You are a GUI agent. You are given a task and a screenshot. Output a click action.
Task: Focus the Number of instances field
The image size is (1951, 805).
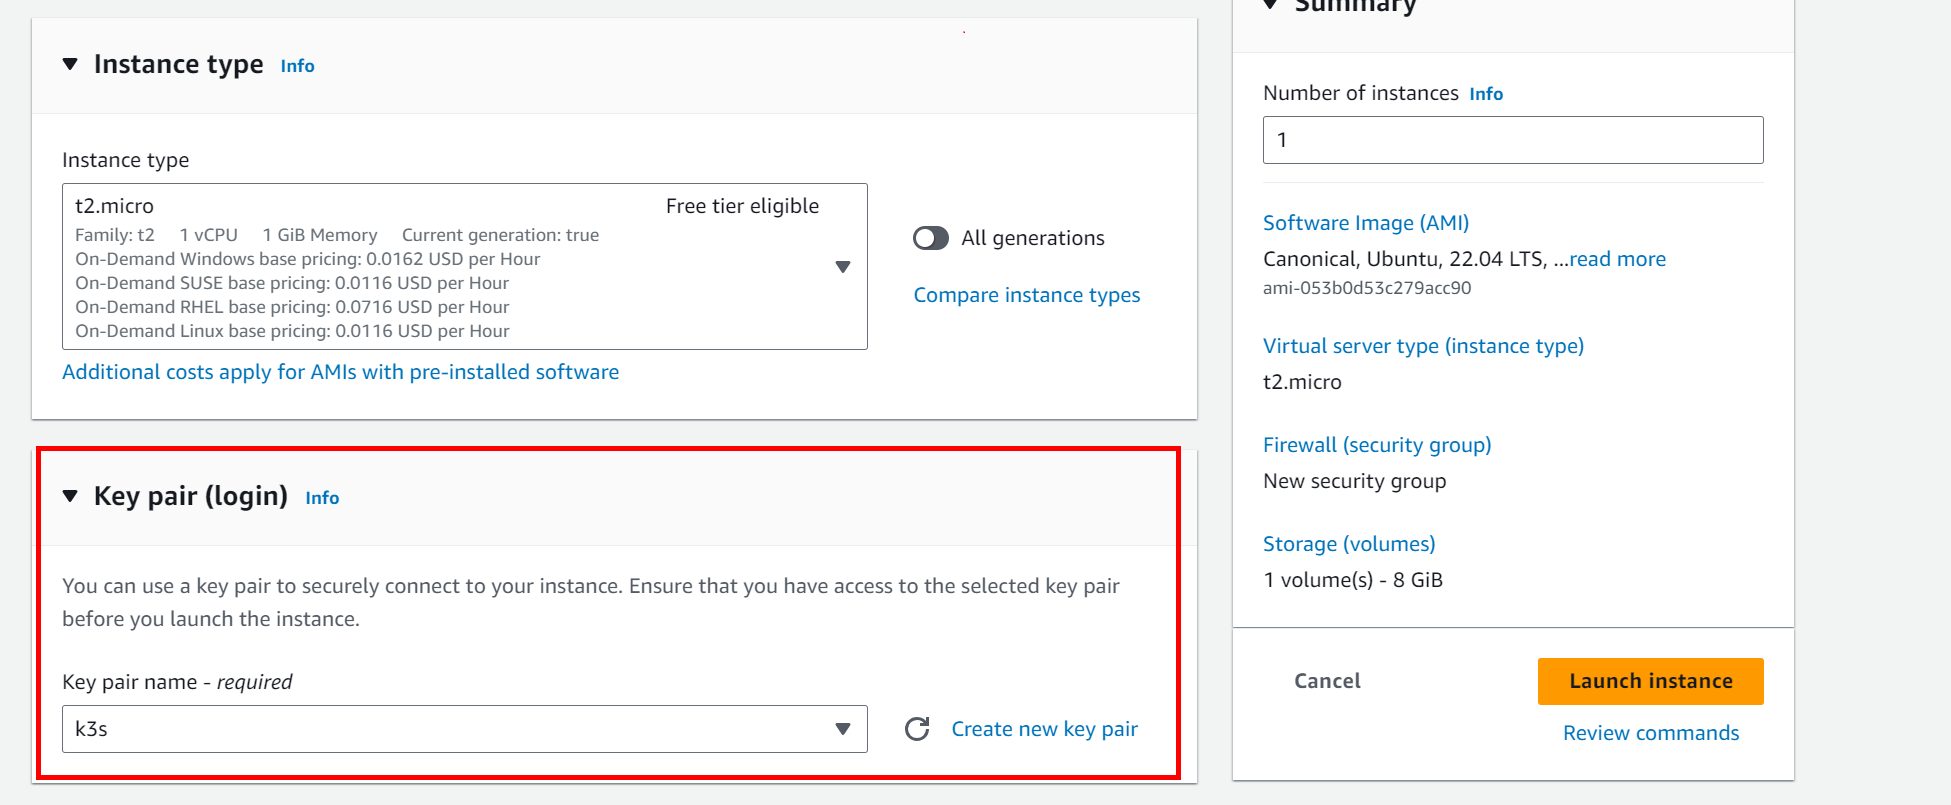[x=1513, y=140]
